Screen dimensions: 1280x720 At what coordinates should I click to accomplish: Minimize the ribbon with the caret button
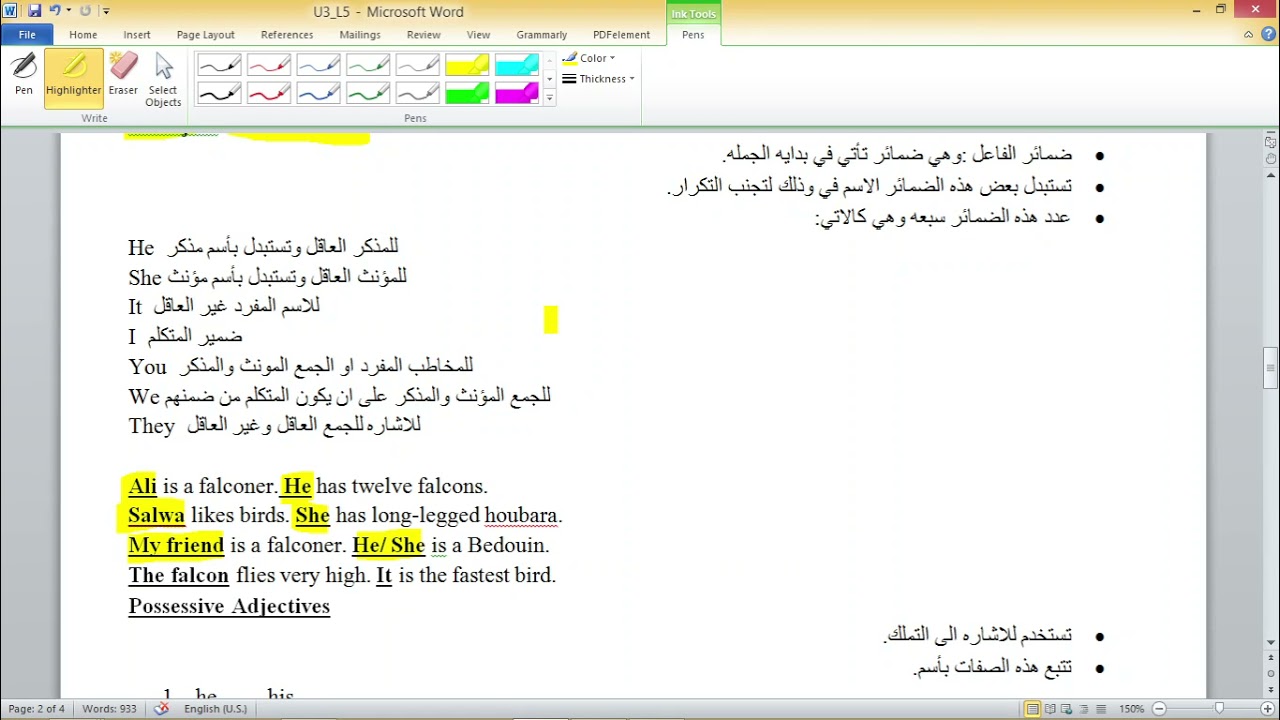point(1248,35)
